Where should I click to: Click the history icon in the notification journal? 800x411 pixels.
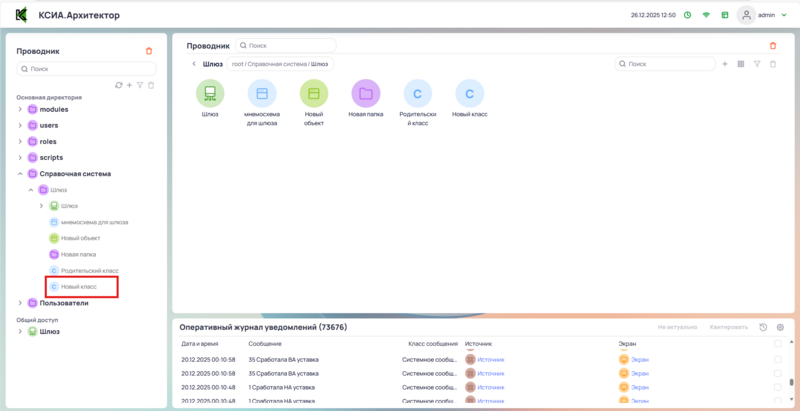click(764, 327)
